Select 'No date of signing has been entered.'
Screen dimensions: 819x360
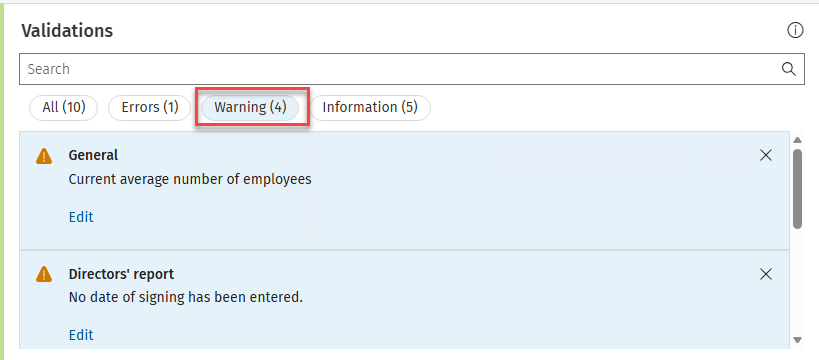pyautogui.click(x=186, y=298)
